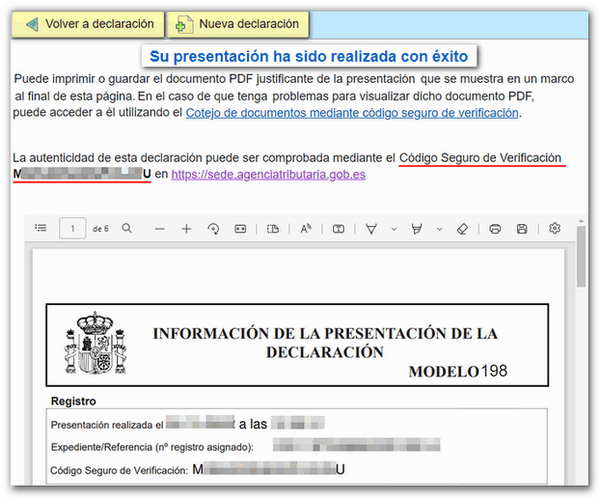600x499 pixels.
Task: Save the PDF document
Action: (x=522, y=229)
